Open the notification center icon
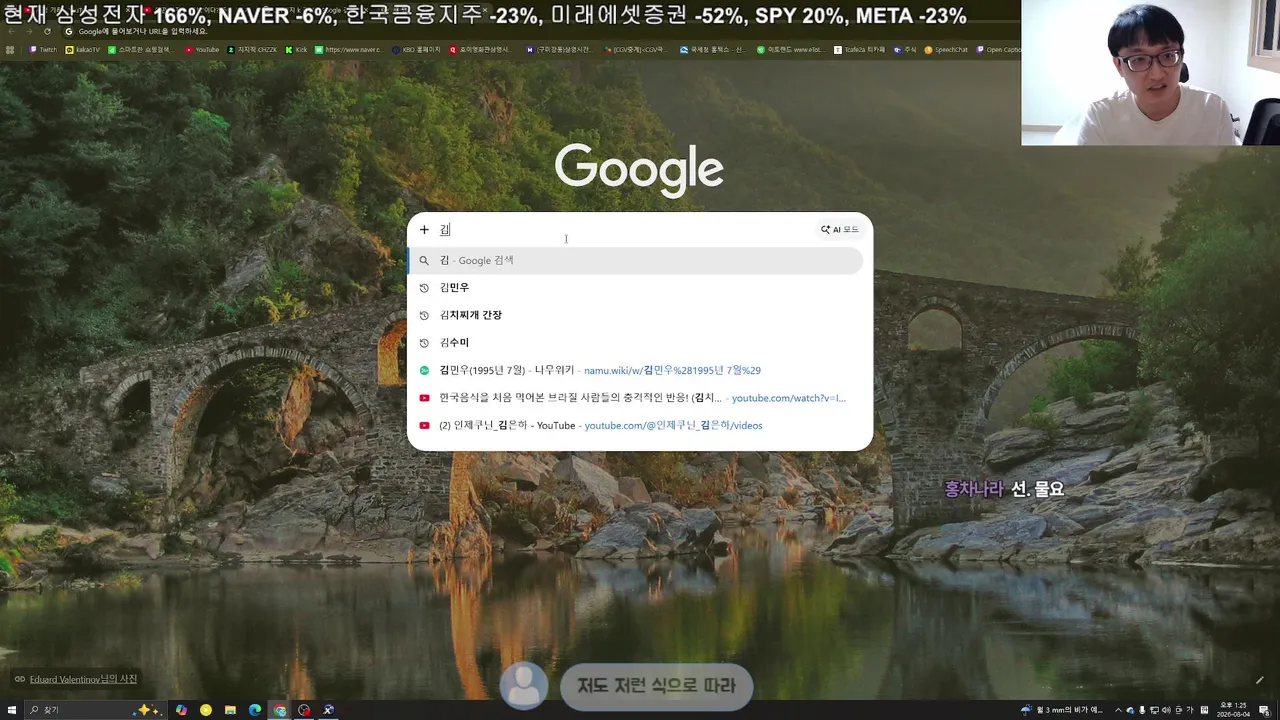This screenshot has width=1280, height=720. (x=1264, y=710)
